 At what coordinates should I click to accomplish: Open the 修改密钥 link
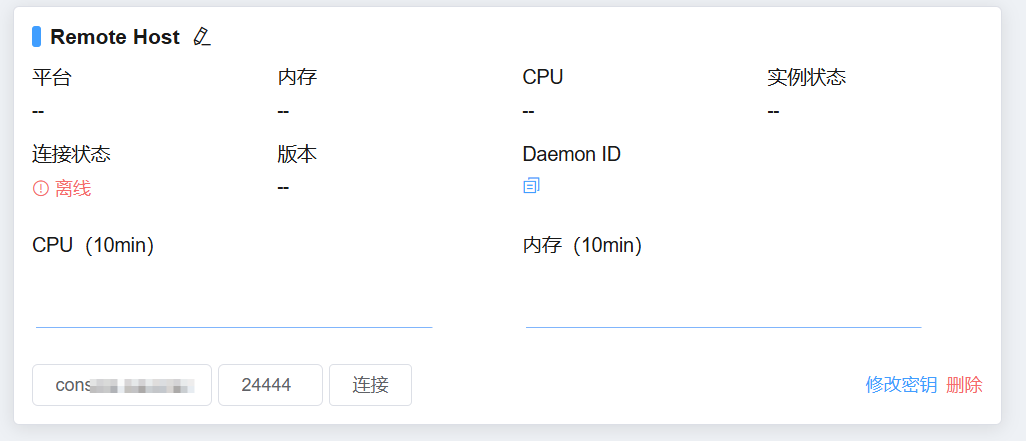pyautogui.click(x=901, y=385)
